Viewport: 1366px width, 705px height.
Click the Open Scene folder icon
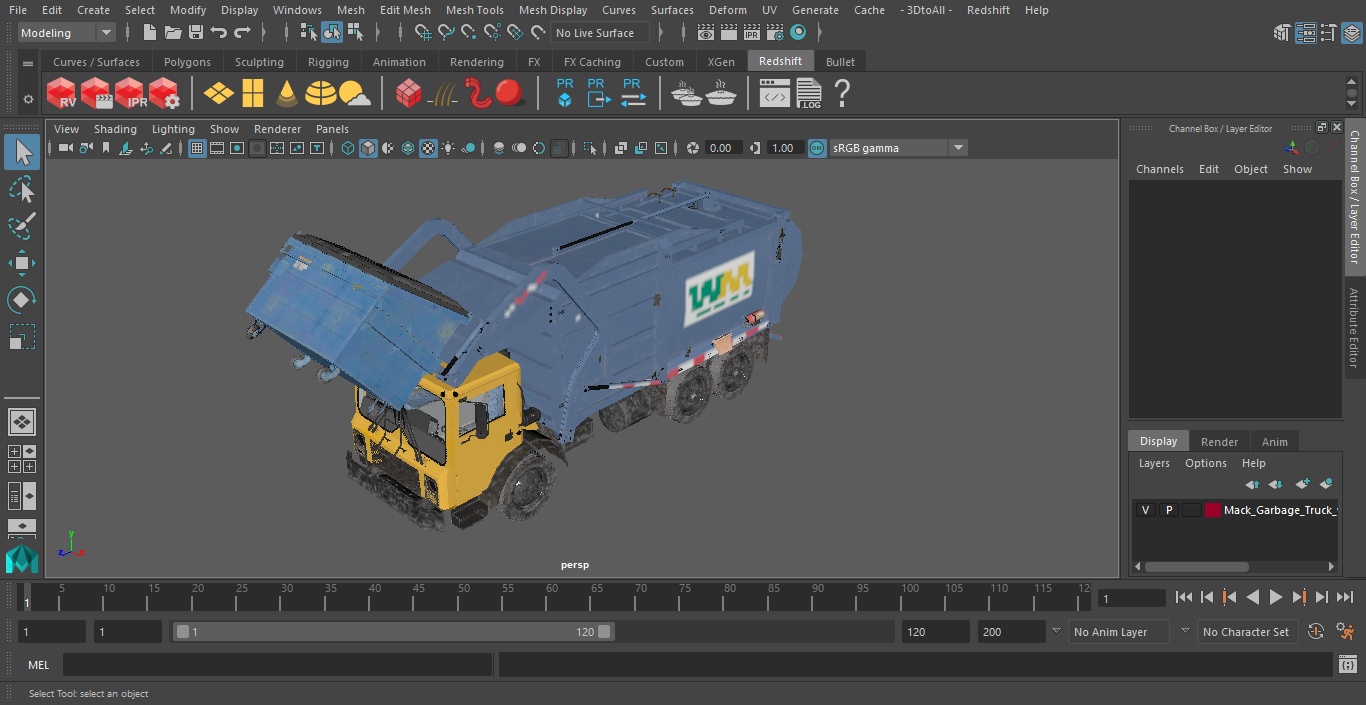coord(172,33)
